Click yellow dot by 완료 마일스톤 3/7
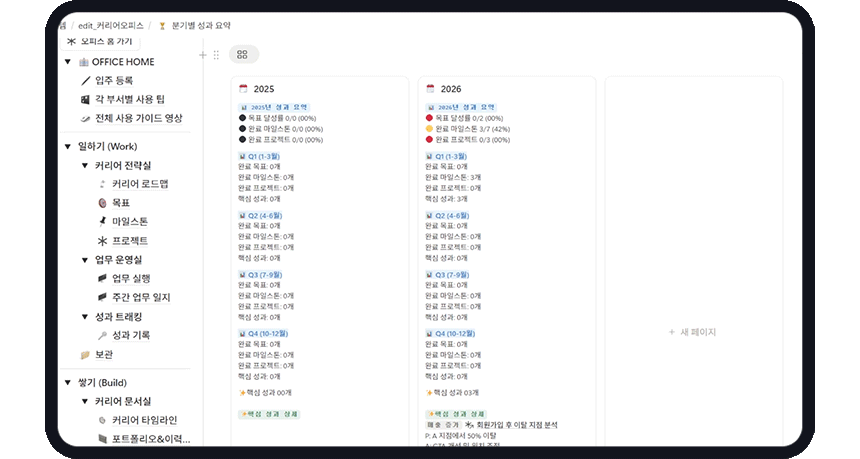 pos(429,129)
